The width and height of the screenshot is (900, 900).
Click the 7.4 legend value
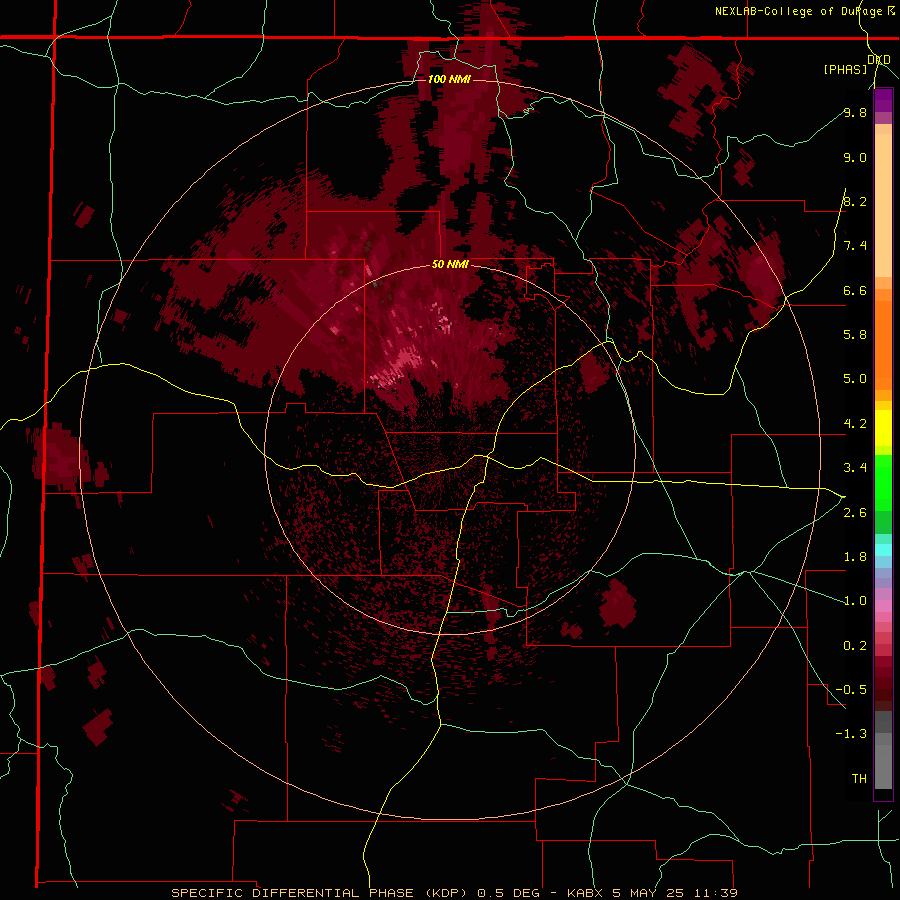coord(855,246)
